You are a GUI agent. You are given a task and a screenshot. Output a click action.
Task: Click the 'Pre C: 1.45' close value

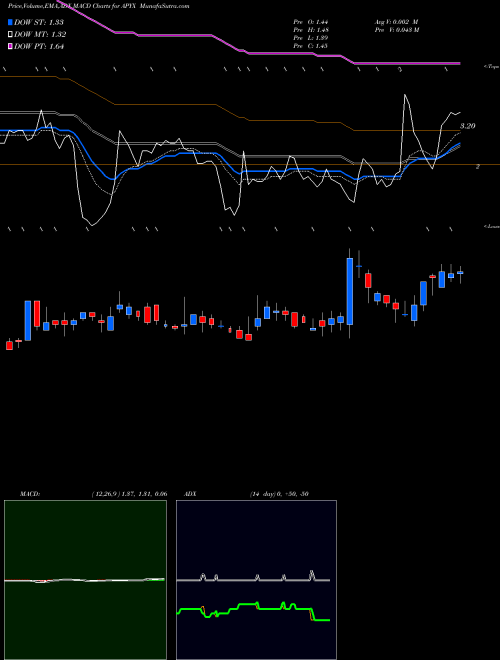coord(311,46)
